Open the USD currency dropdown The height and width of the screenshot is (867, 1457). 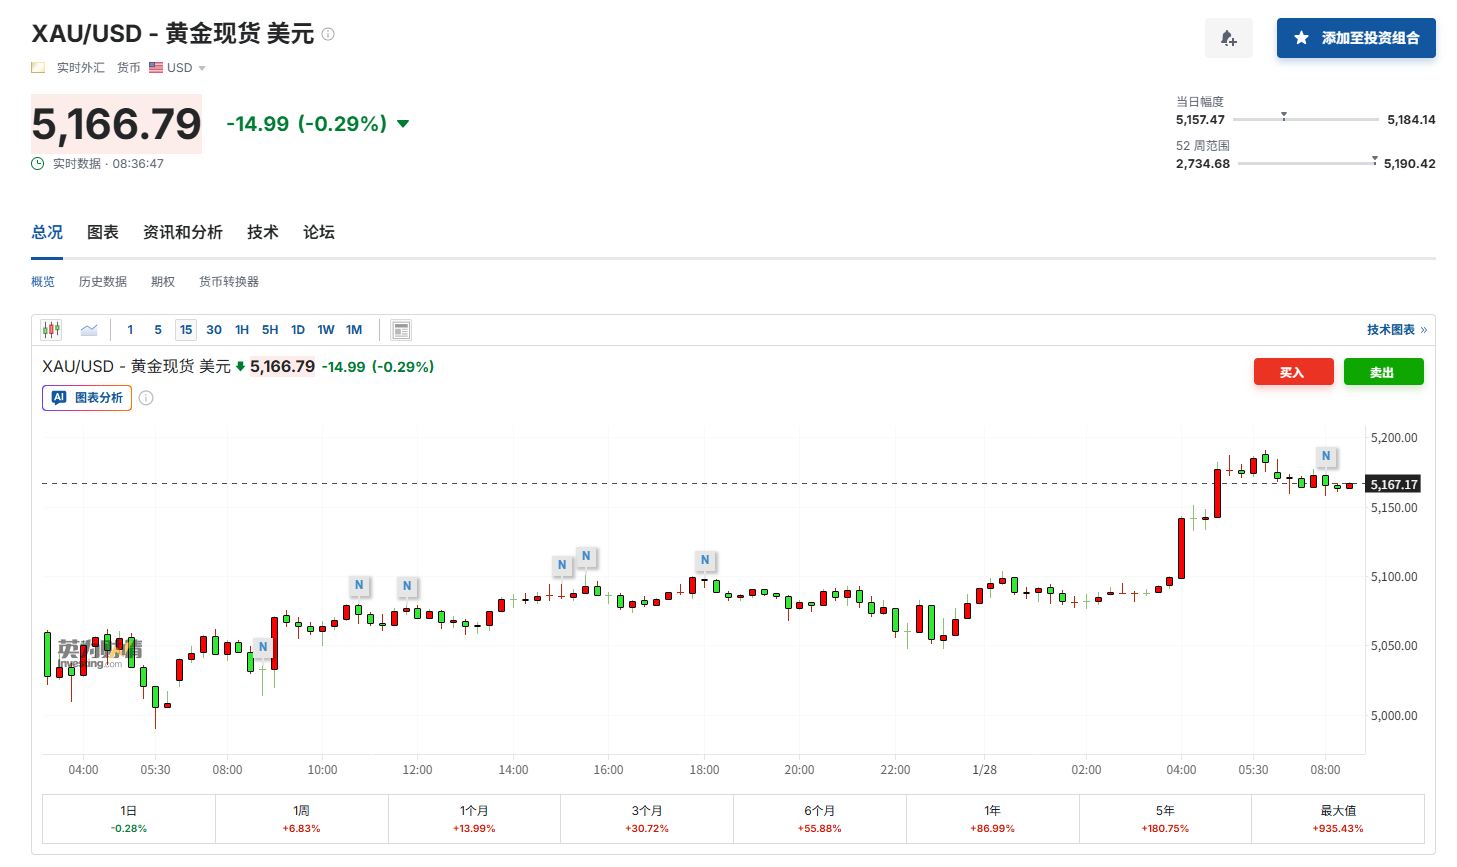(178, 68)
